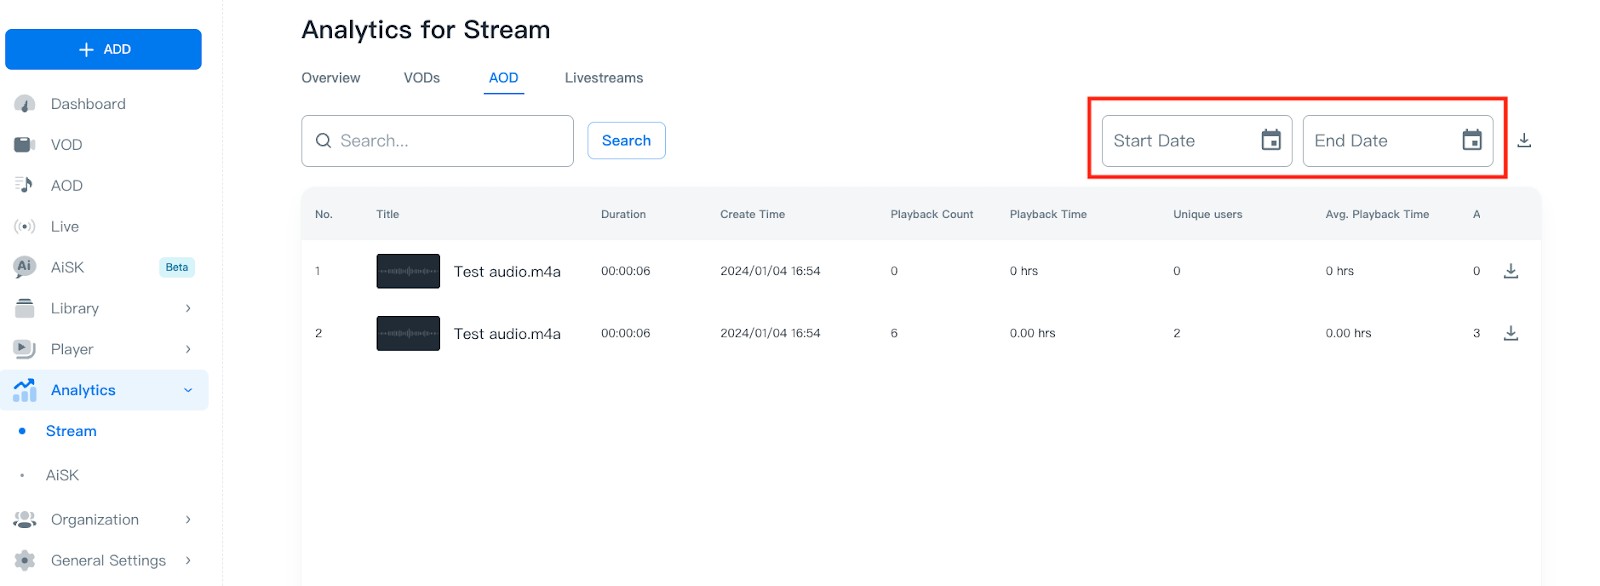
Task: Expand General Settings submenu
Action: point(188,561)
